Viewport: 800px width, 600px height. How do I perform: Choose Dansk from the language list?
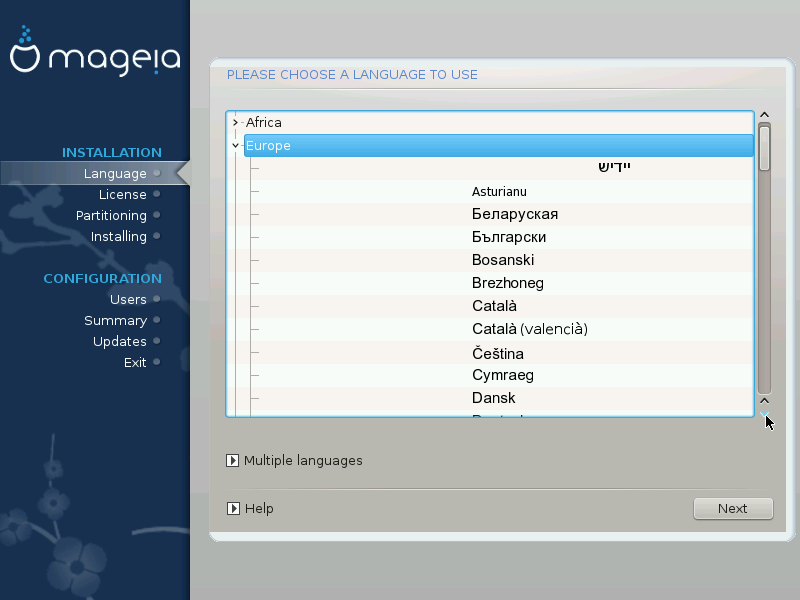click(x=493, y=398)
